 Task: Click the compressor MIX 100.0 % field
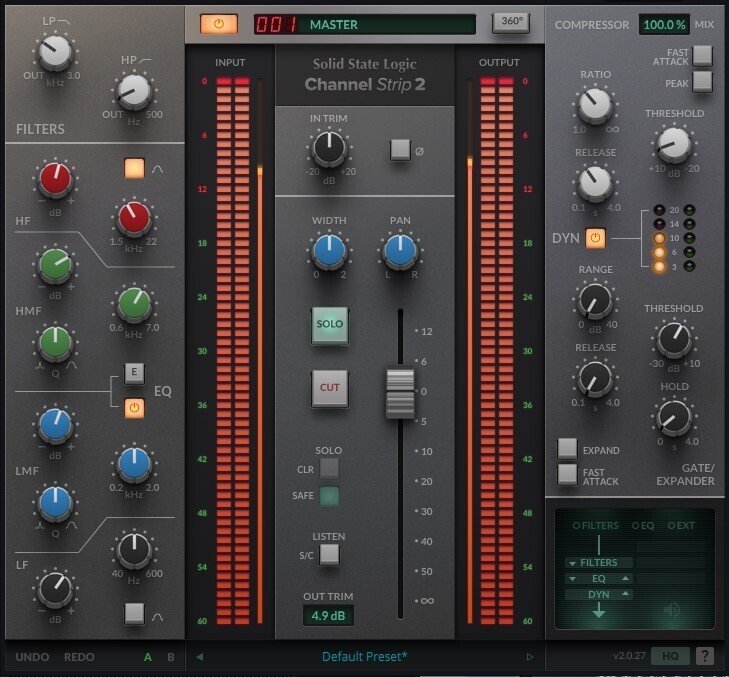click(664, 25)
